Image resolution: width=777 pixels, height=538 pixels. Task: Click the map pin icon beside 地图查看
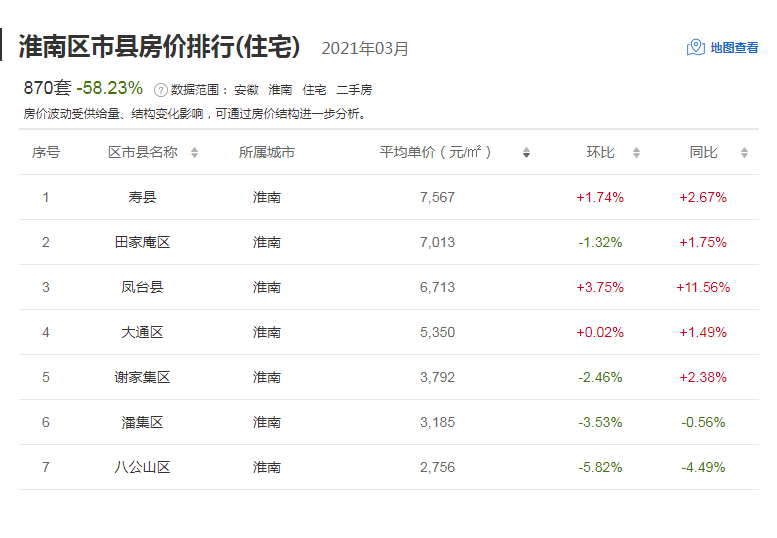tap(696, 48)
